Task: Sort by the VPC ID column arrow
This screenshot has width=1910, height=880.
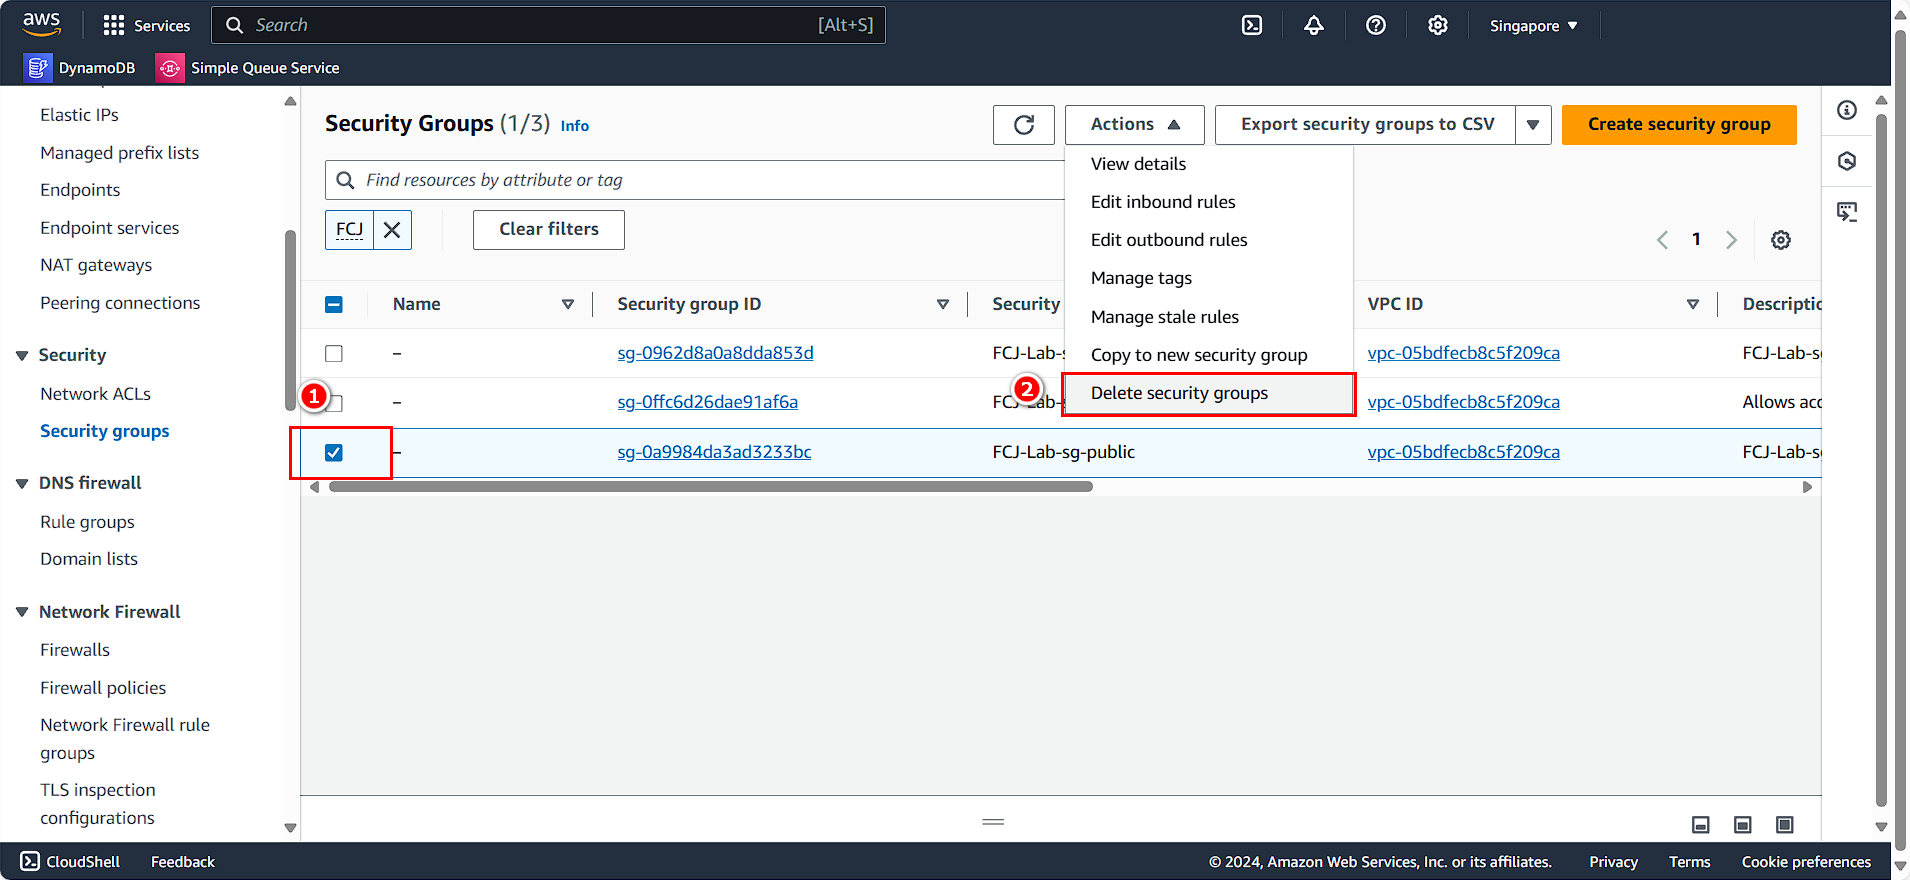Action: [1693, 304]
